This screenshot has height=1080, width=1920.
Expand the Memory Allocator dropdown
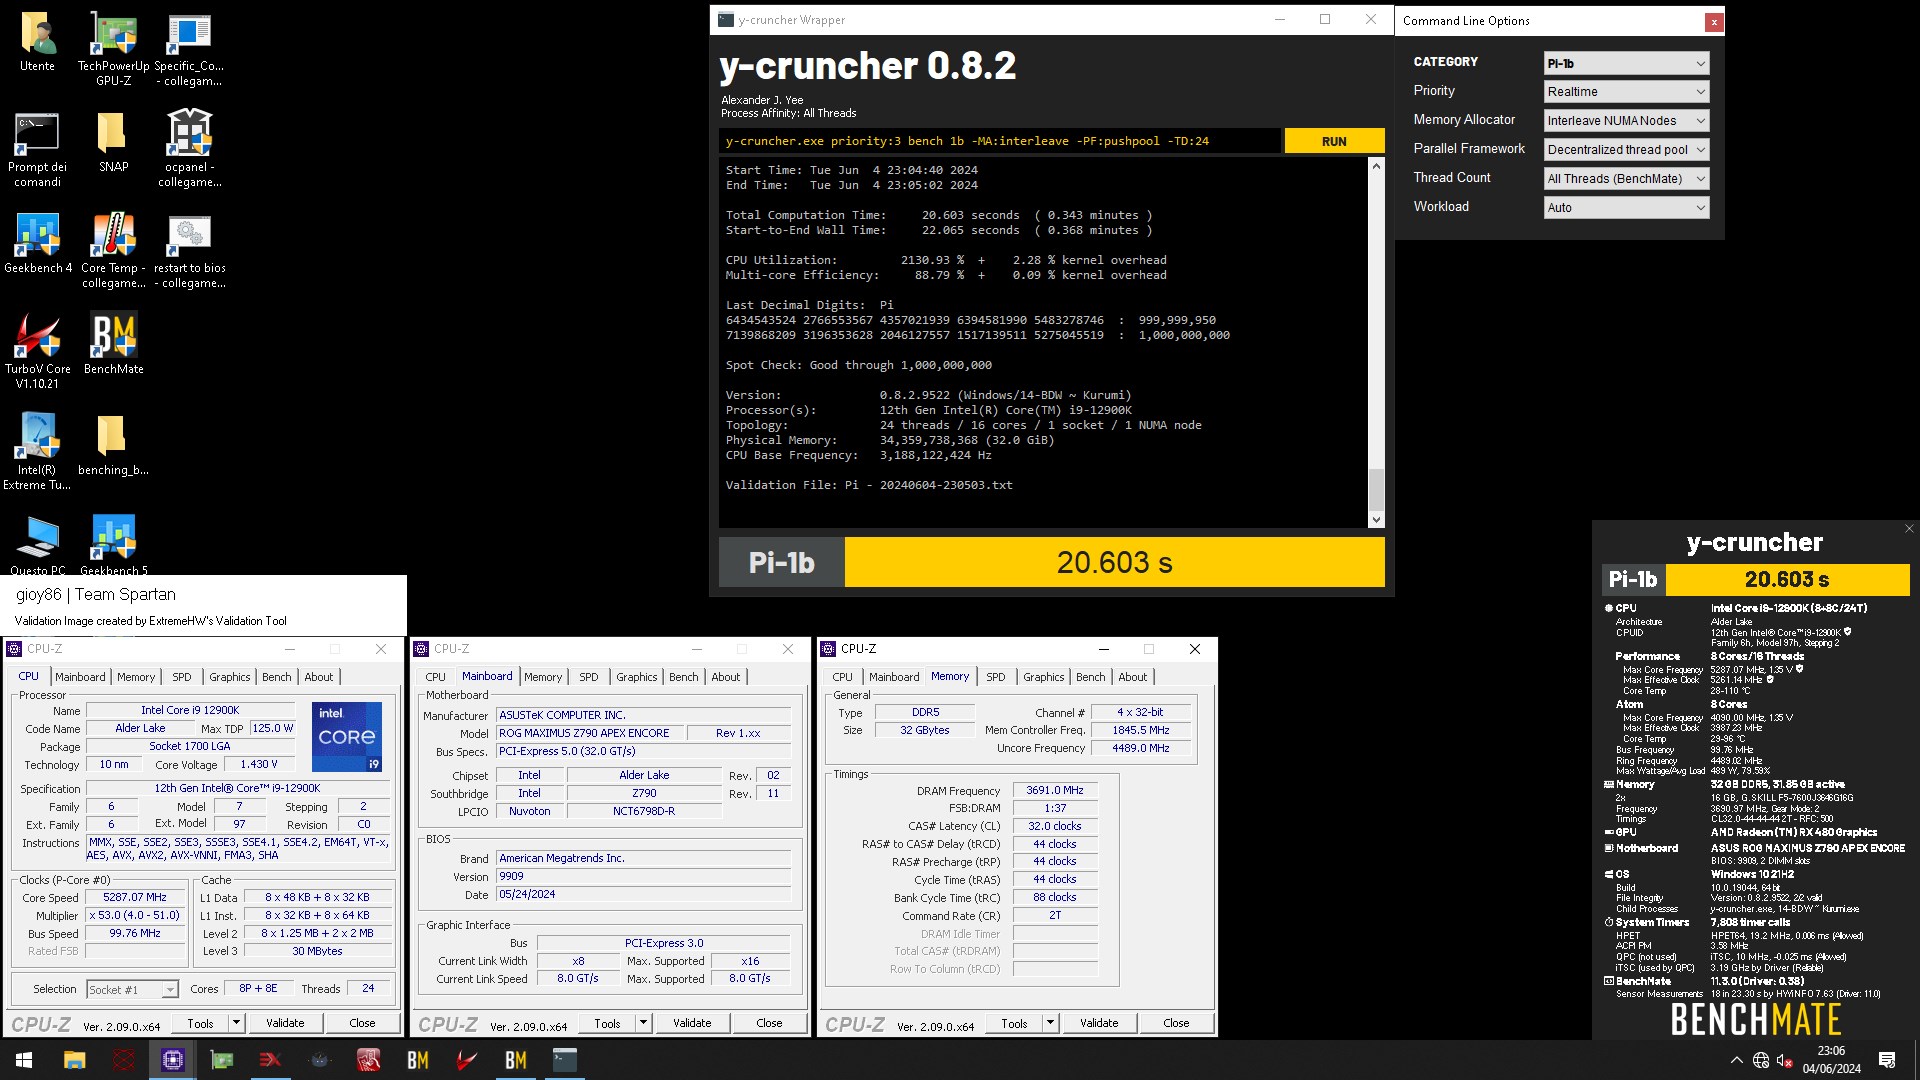[x=1626, y=121]
